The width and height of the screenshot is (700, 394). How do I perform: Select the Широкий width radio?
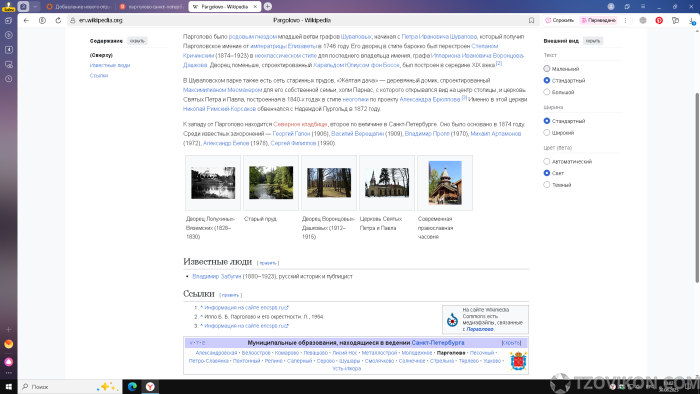click(x=546, y=133)
